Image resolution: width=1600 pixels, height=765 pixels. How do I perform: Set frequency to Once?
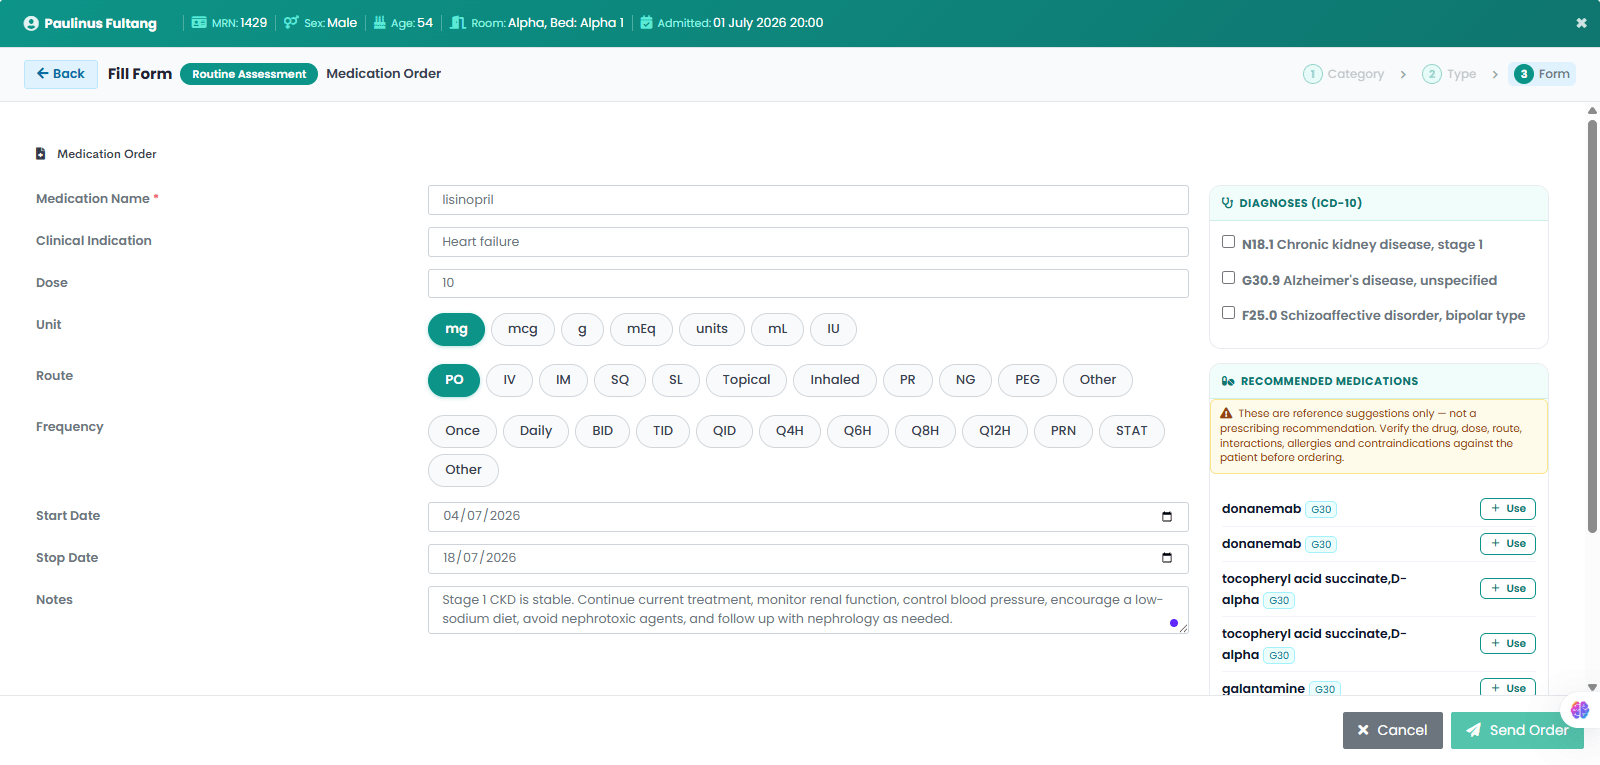462,431
